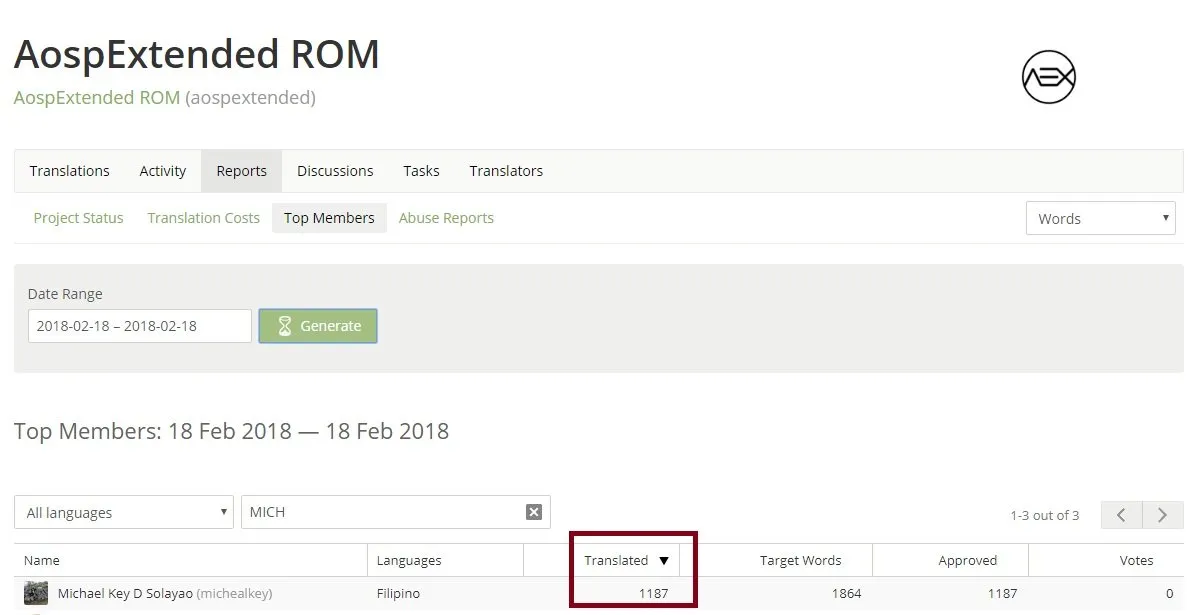Go to next page arrow
Screen dimensions: 1195x615
click(1162, 515)
